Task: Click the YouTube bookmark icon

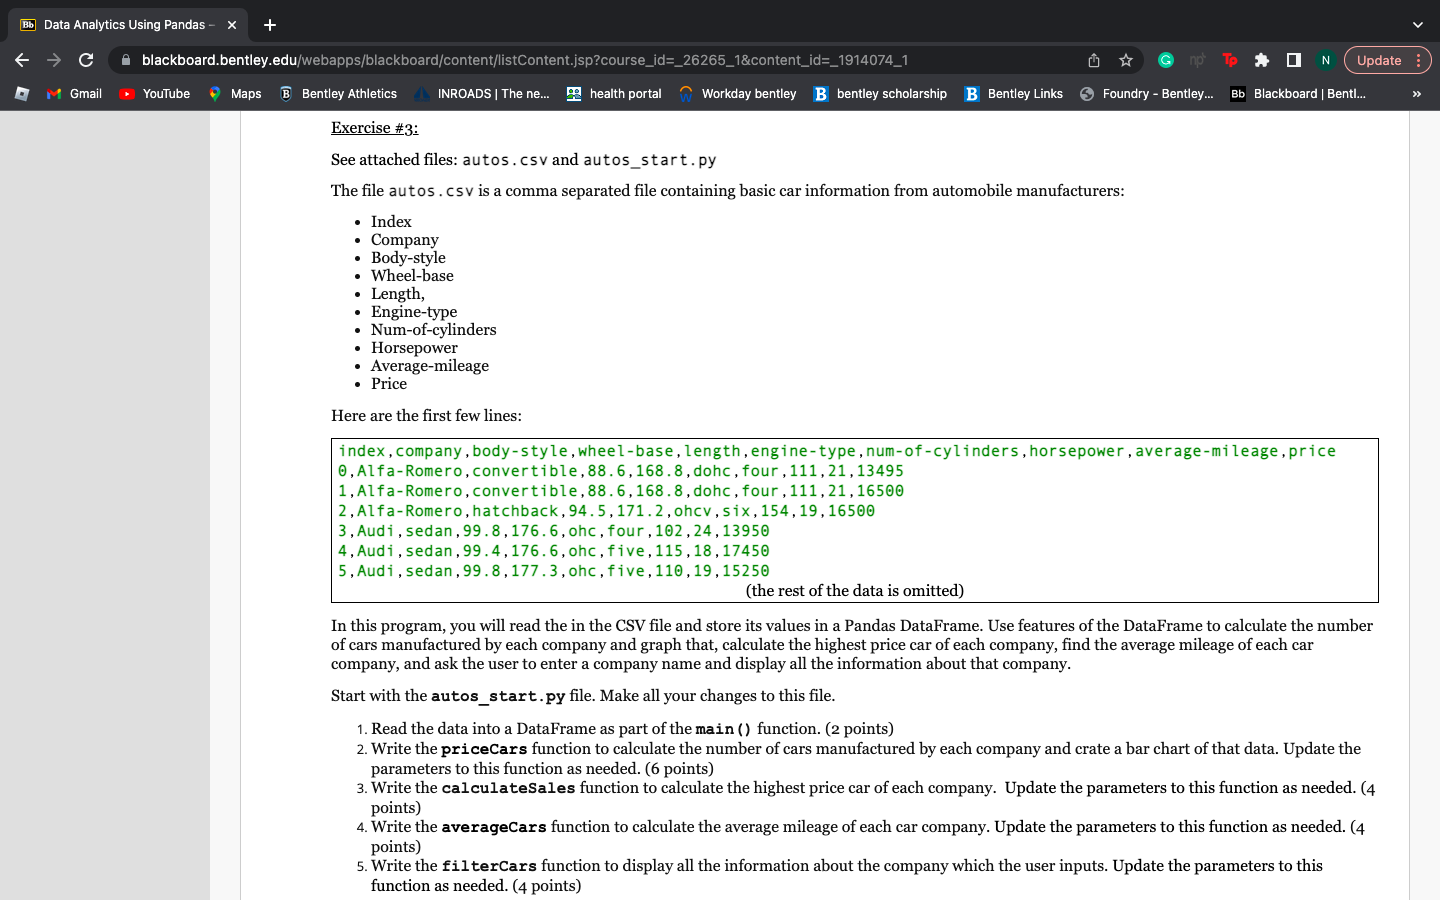Action: [125, 93]
